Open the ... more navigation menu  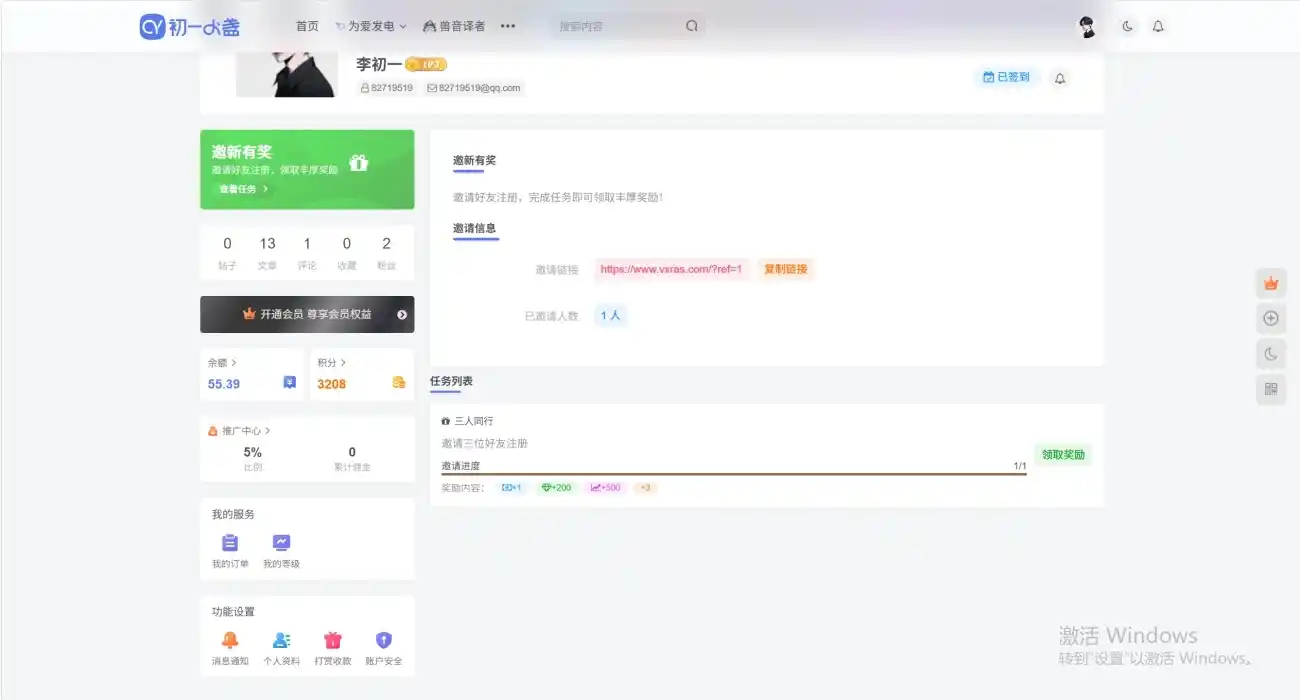(508, 27)
